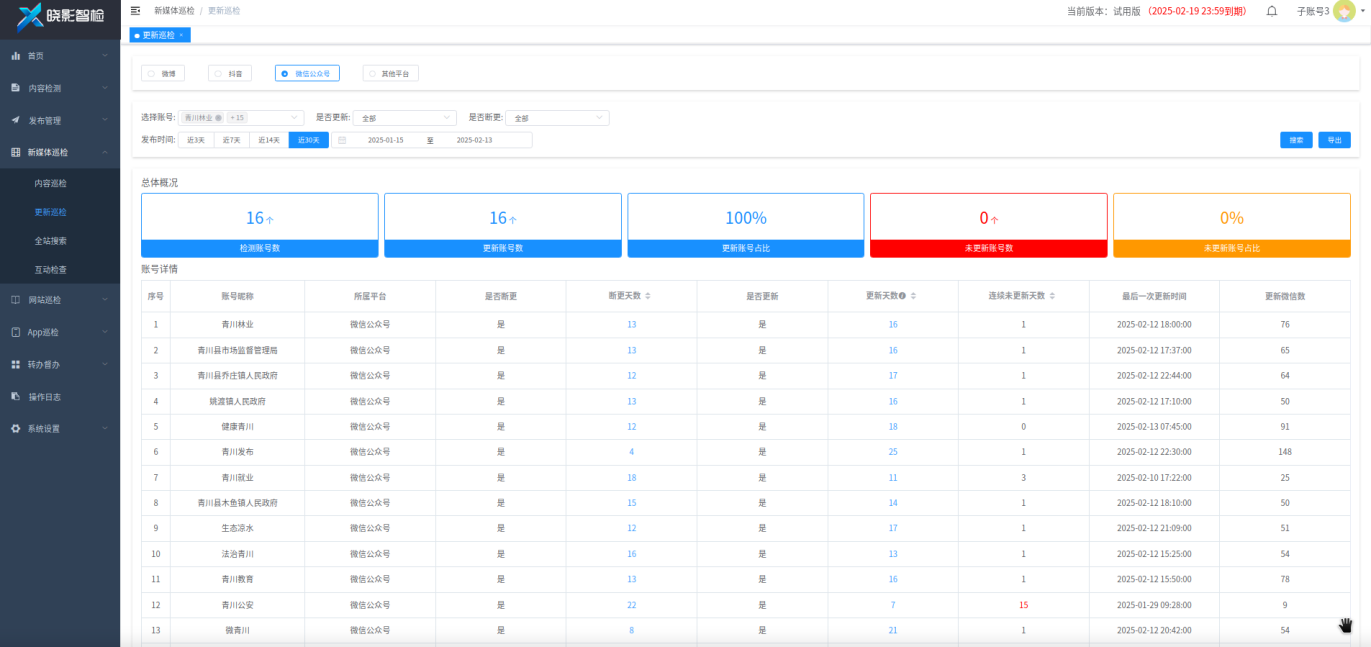1371x647 pixels.
Task: Collapse sidebar using the hamburger menu icon
Action: point(135,10)
